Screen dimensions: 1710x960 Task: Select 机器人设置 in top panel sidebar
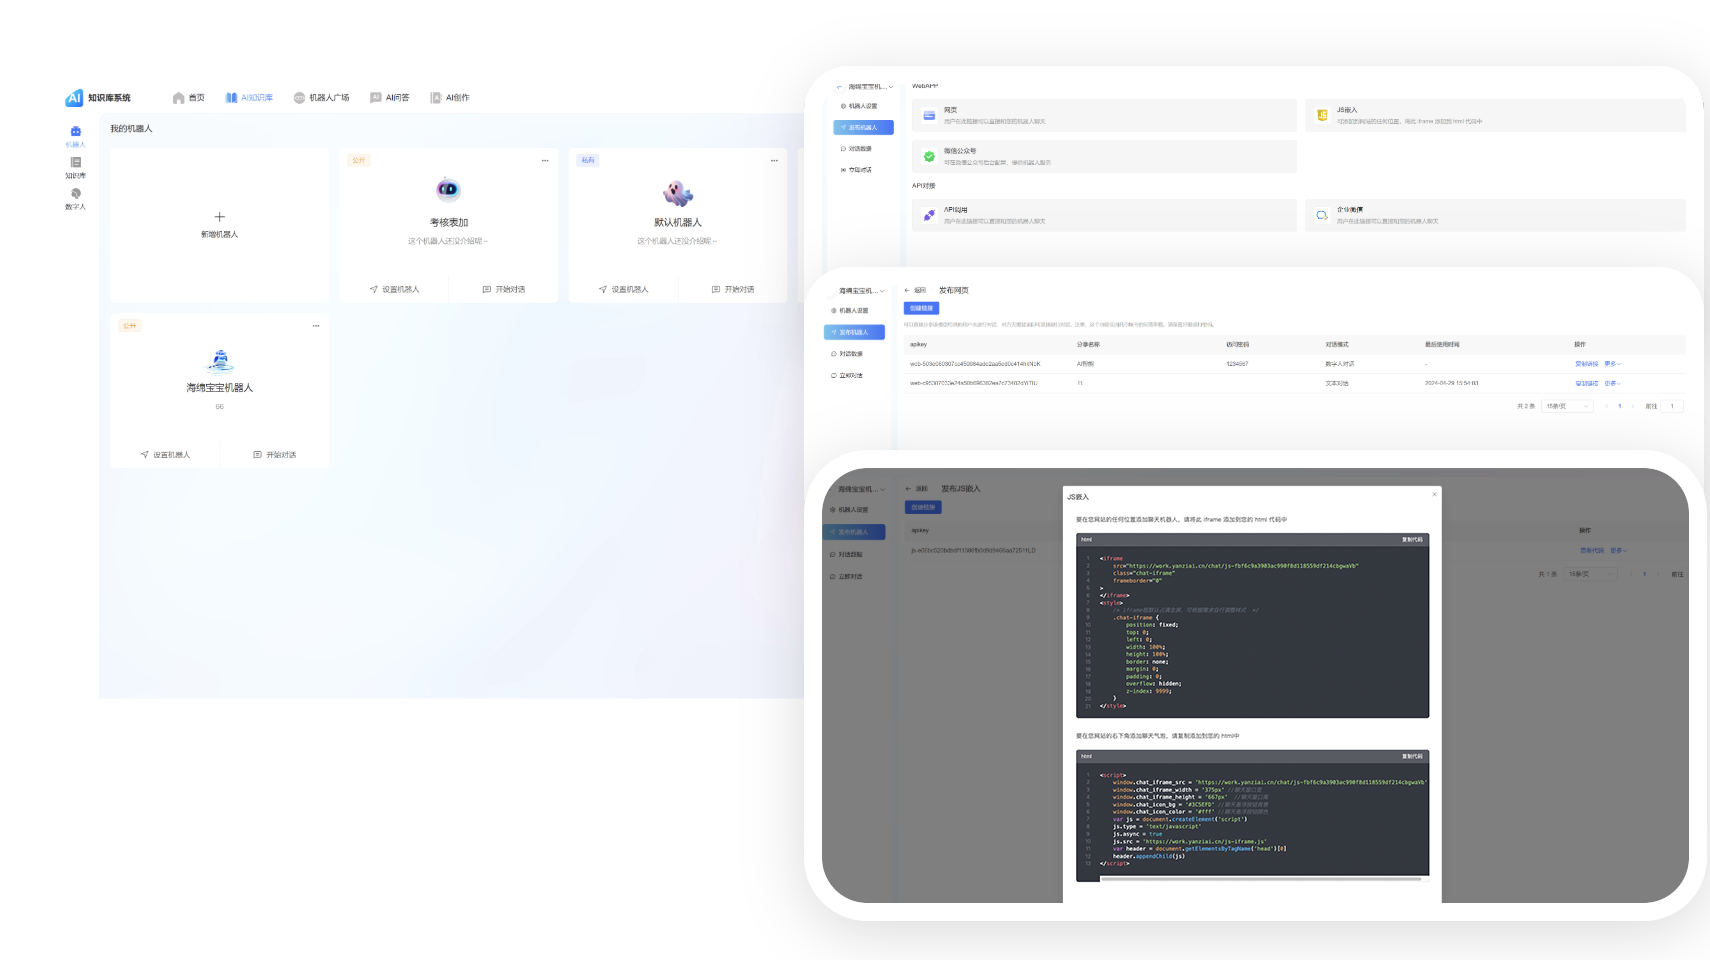coord(859,106)
